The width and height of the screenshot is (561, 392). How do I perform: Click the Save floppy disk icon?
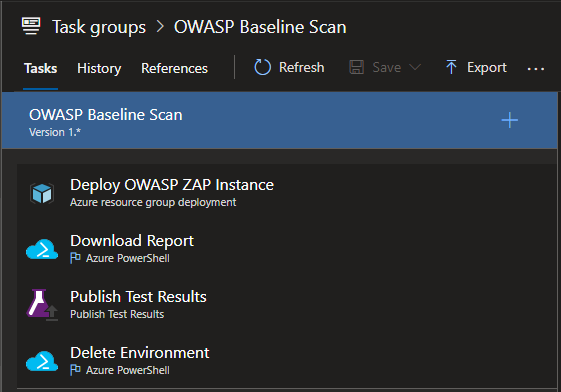click(356, 67)
